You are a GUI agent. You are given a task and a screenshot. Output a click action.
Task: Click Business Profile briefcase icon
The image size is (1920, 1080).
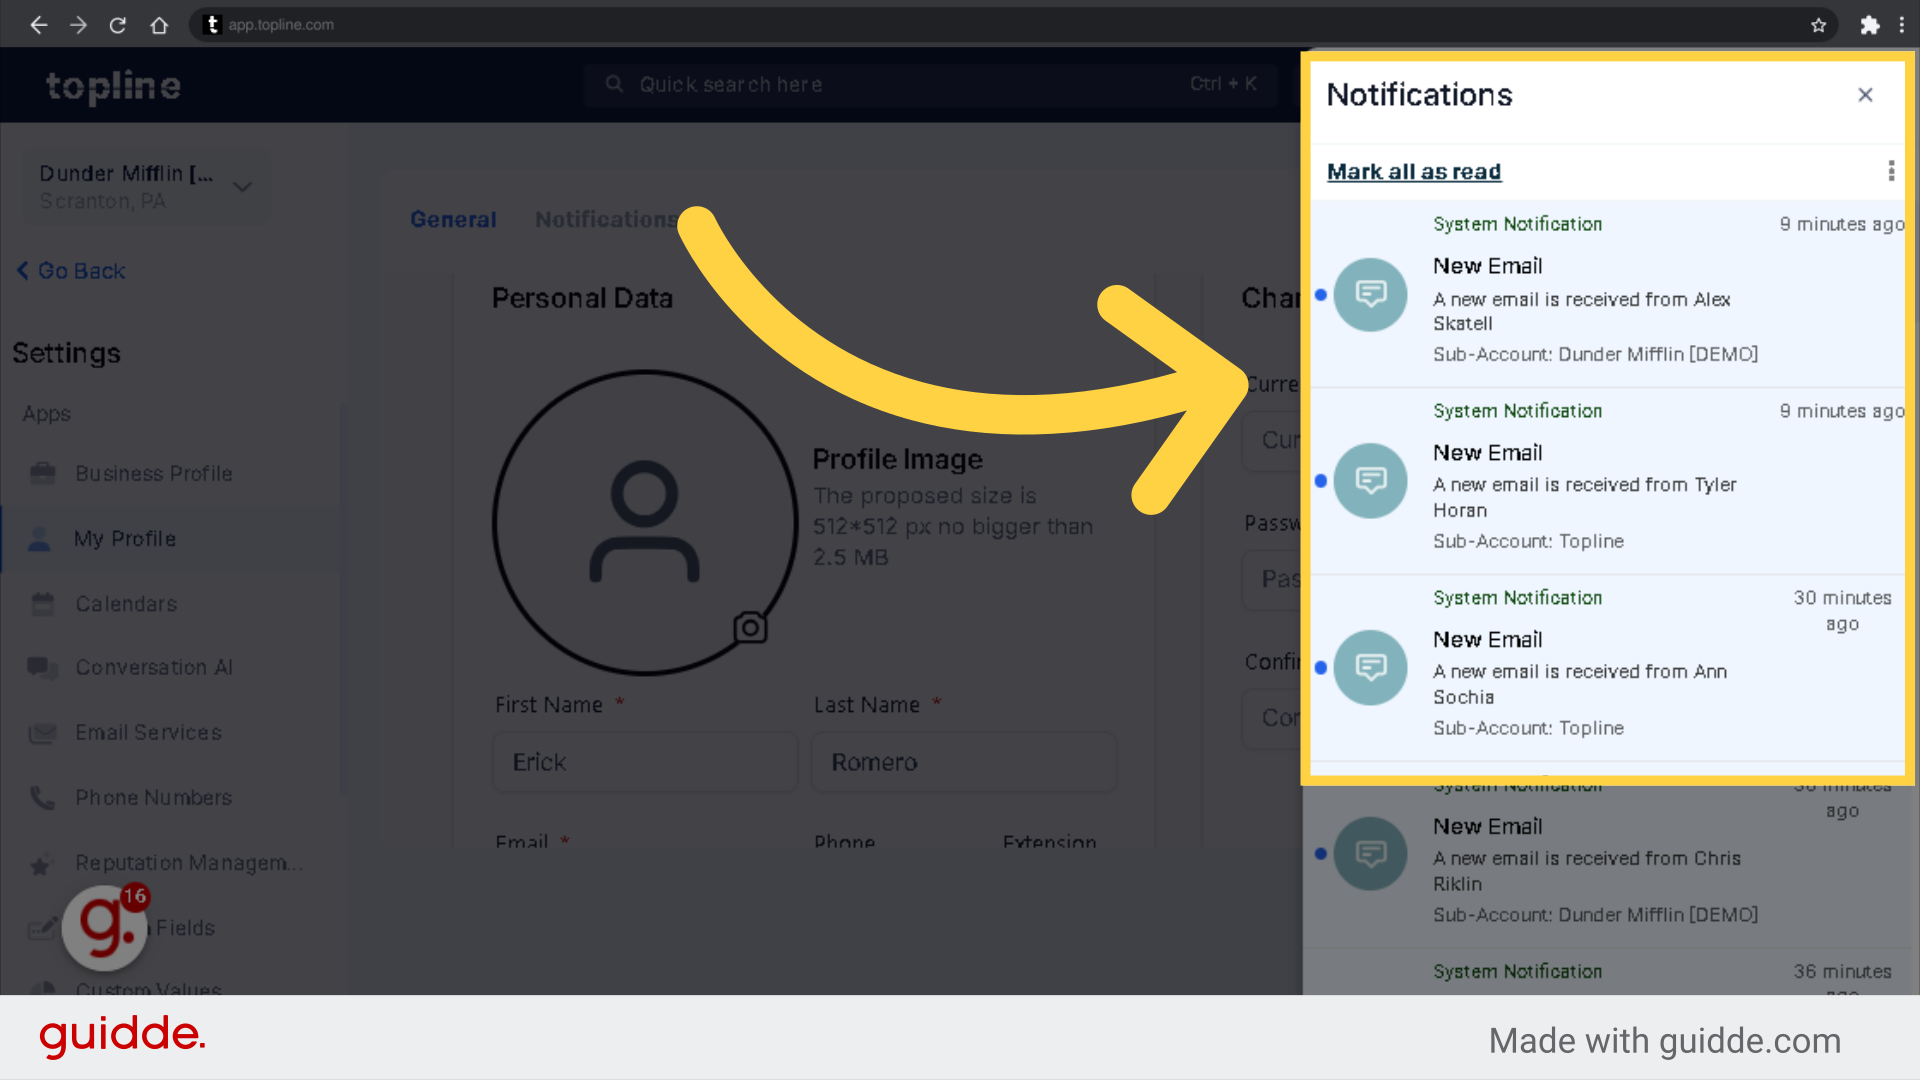tap(42, 473)
